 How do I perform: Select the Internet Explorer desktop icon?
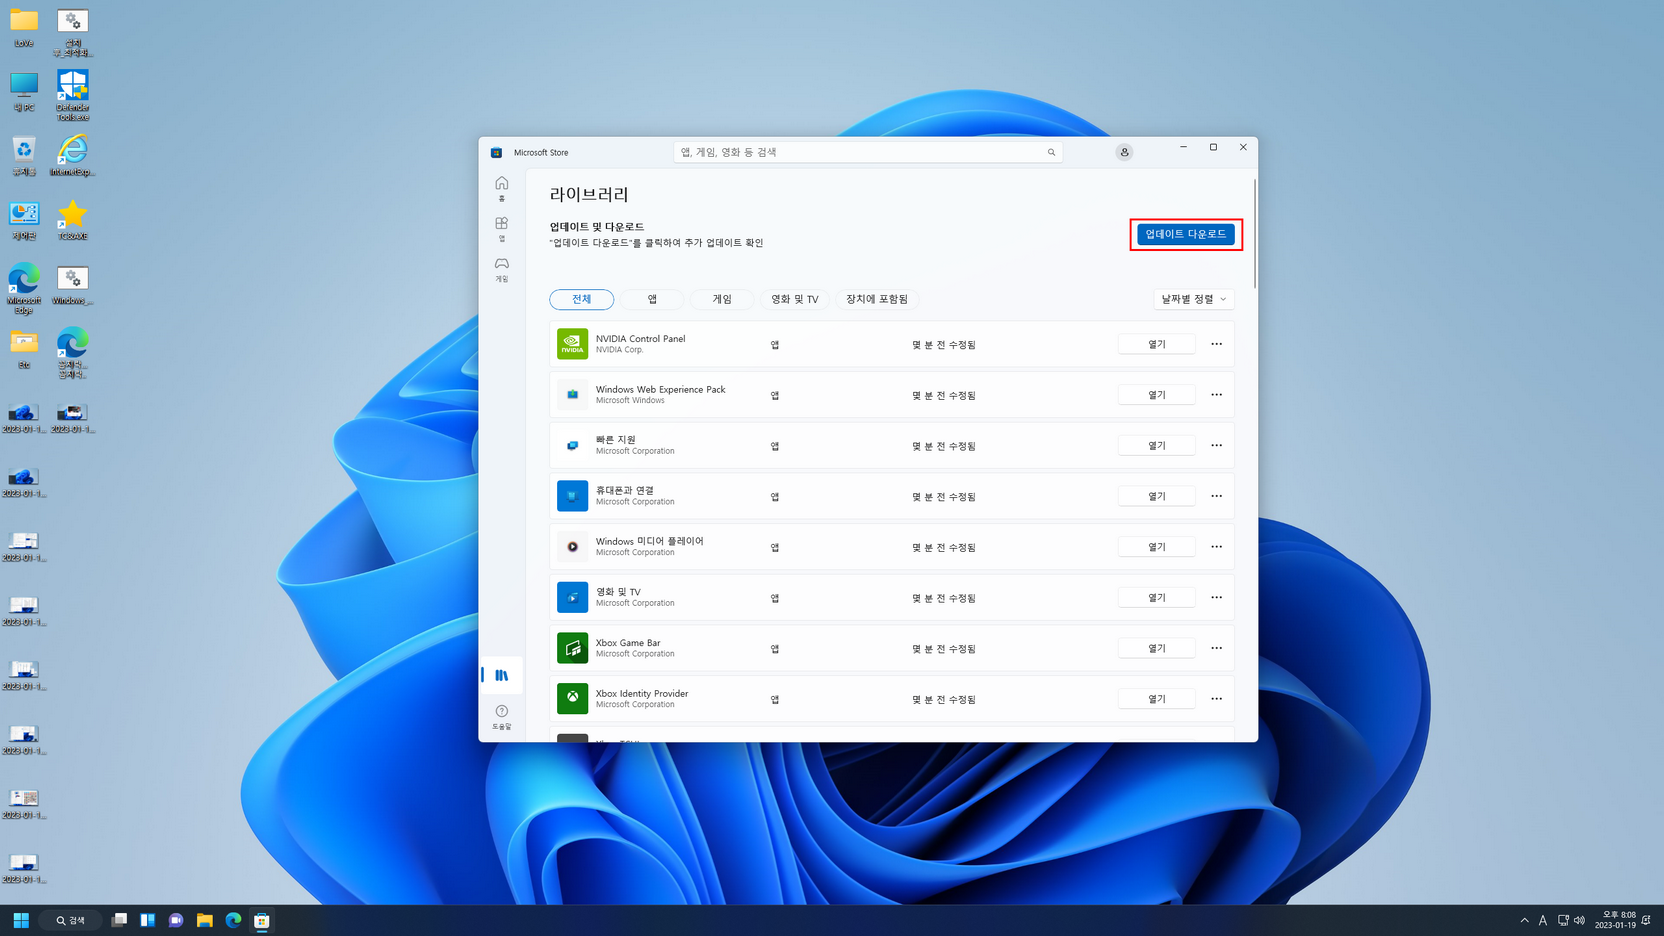pos(72,156)
